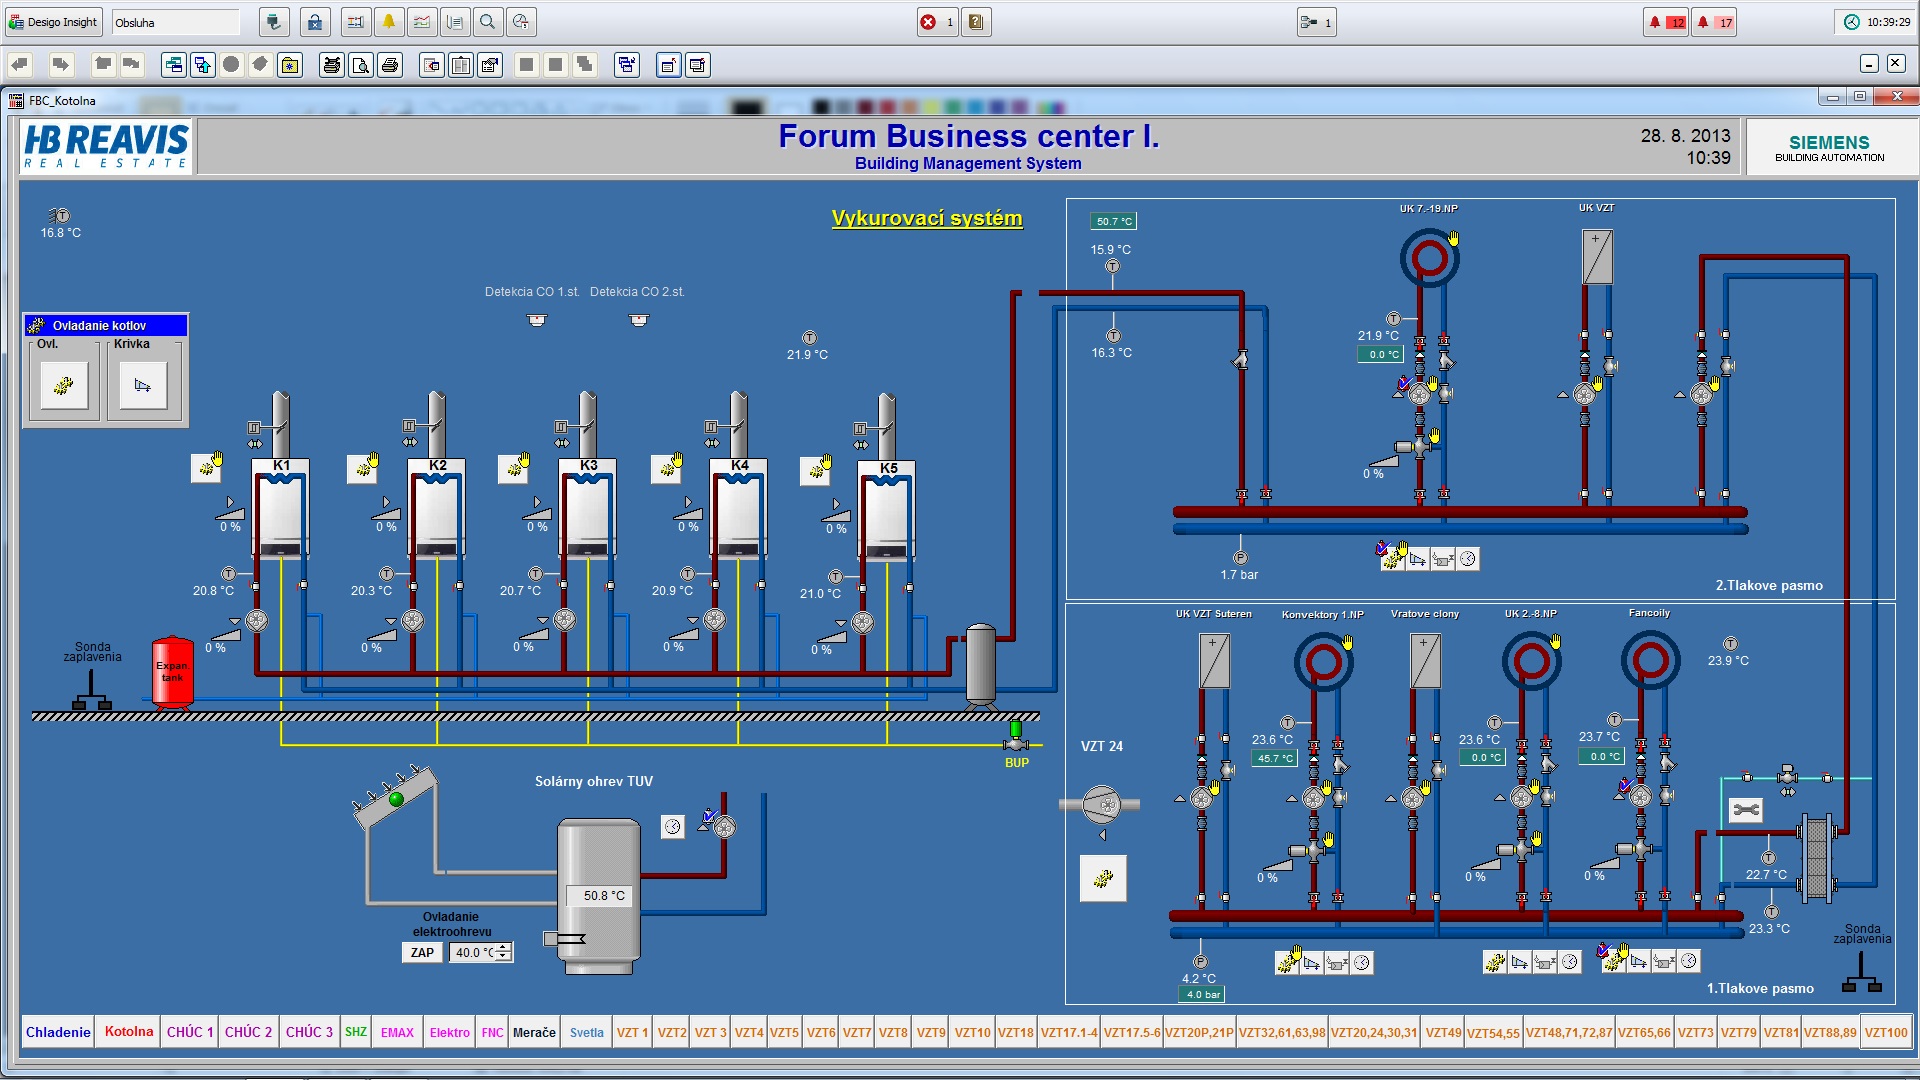1920x1080 pixels.
Task: Click the VZT 24 fan symbol
Action: (1101, 804)
